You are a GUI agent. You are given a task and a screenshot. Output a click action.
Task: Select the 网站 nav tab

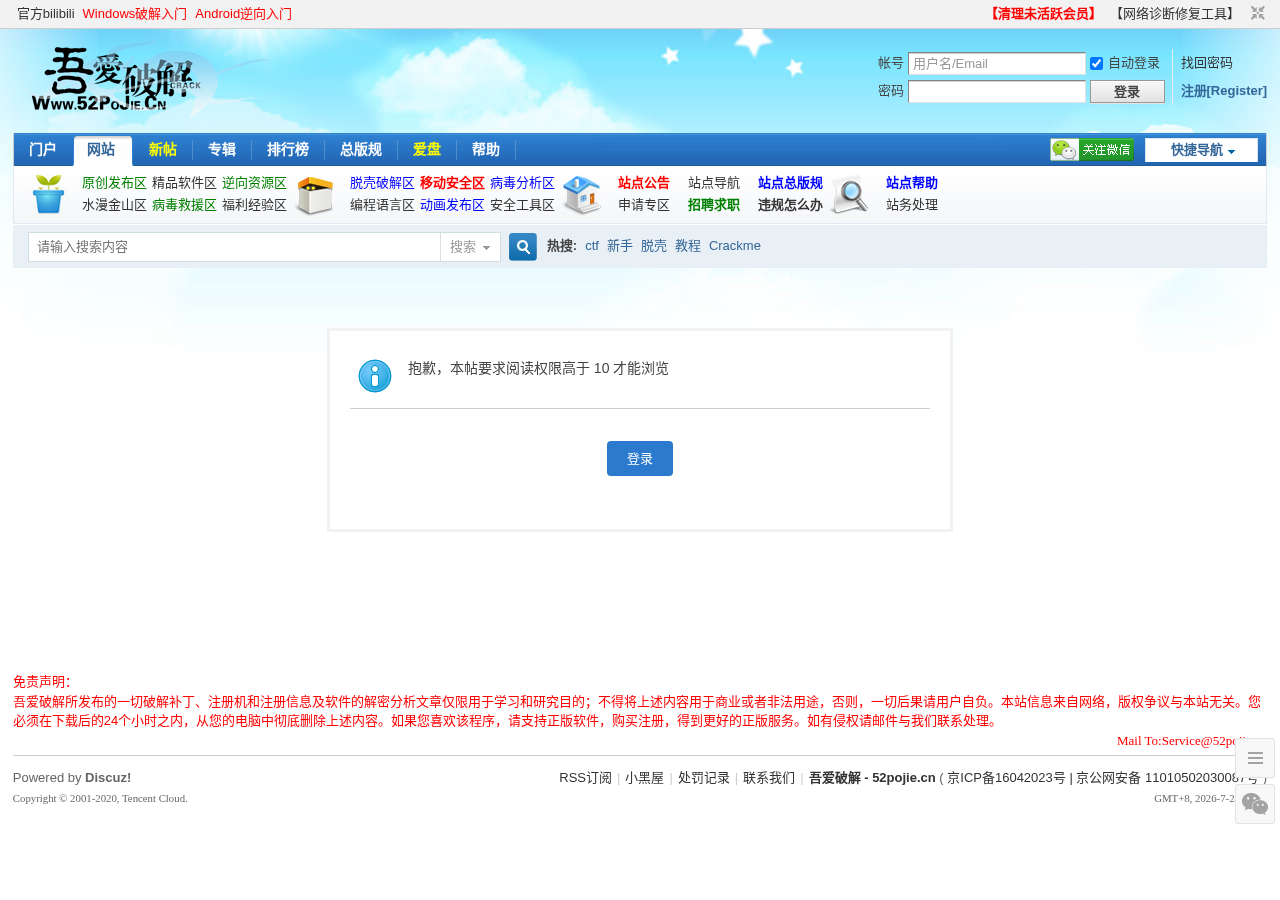pos(102,151)
